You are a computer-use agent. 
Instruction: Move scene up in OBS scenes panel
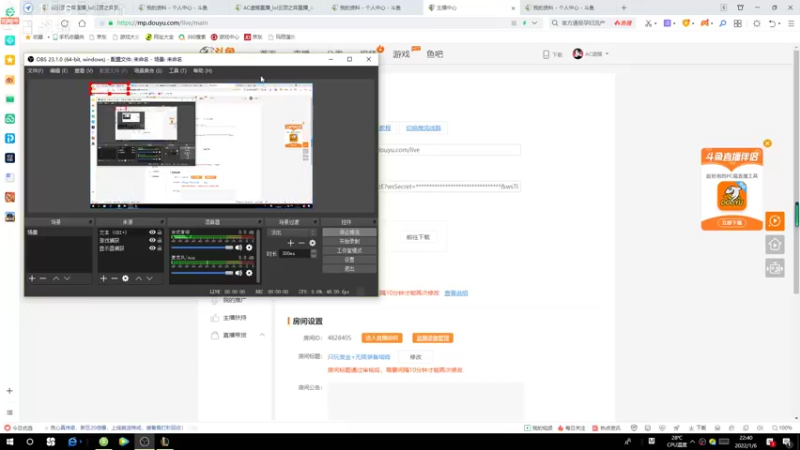(x=56, y=279)
